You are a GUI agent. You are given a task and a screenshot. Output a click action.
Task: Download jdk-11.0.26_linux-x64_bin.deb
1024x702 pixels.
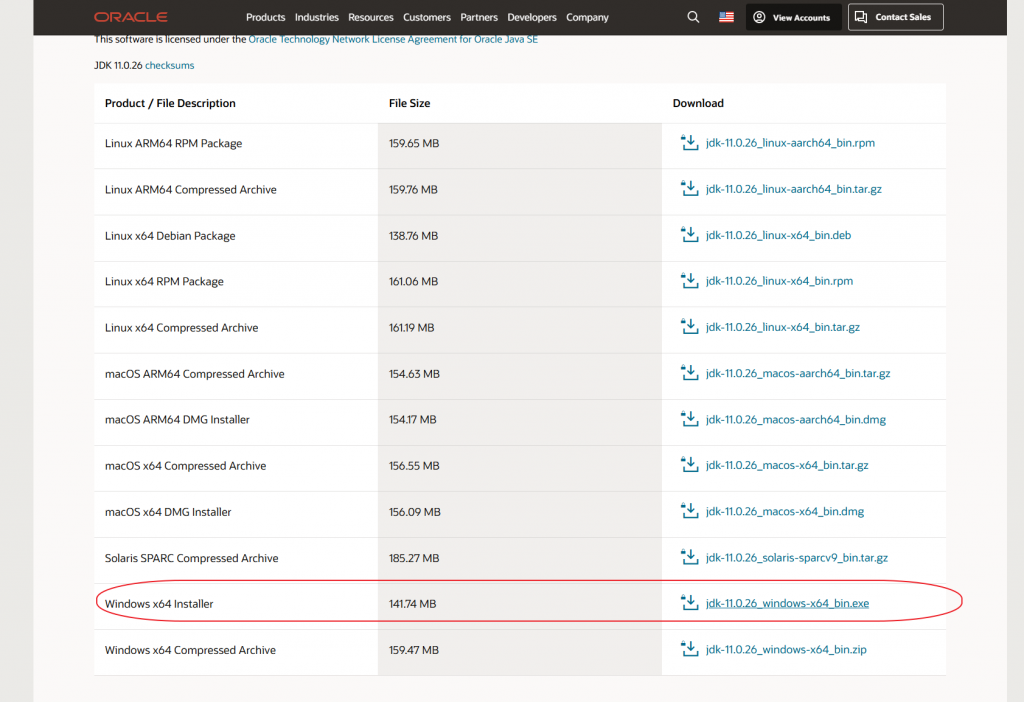(x=778, y=236)
